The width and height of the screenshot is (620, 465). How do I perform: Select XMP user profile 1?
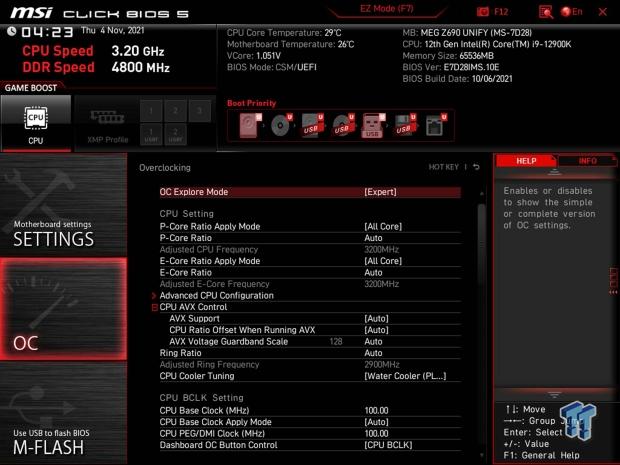[151, 134]
